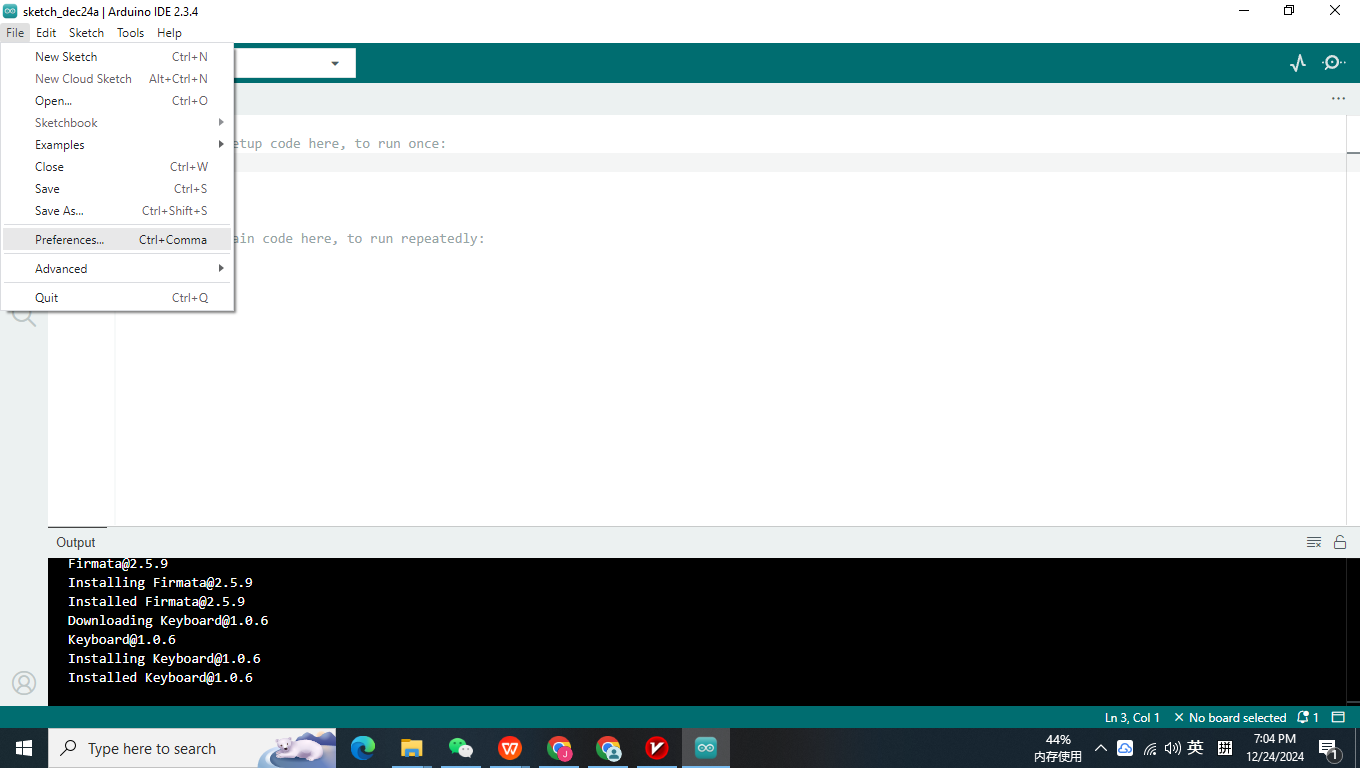Expand the Examples submenu
Screen dimensions: 1360x768
[x=118, y=145]
